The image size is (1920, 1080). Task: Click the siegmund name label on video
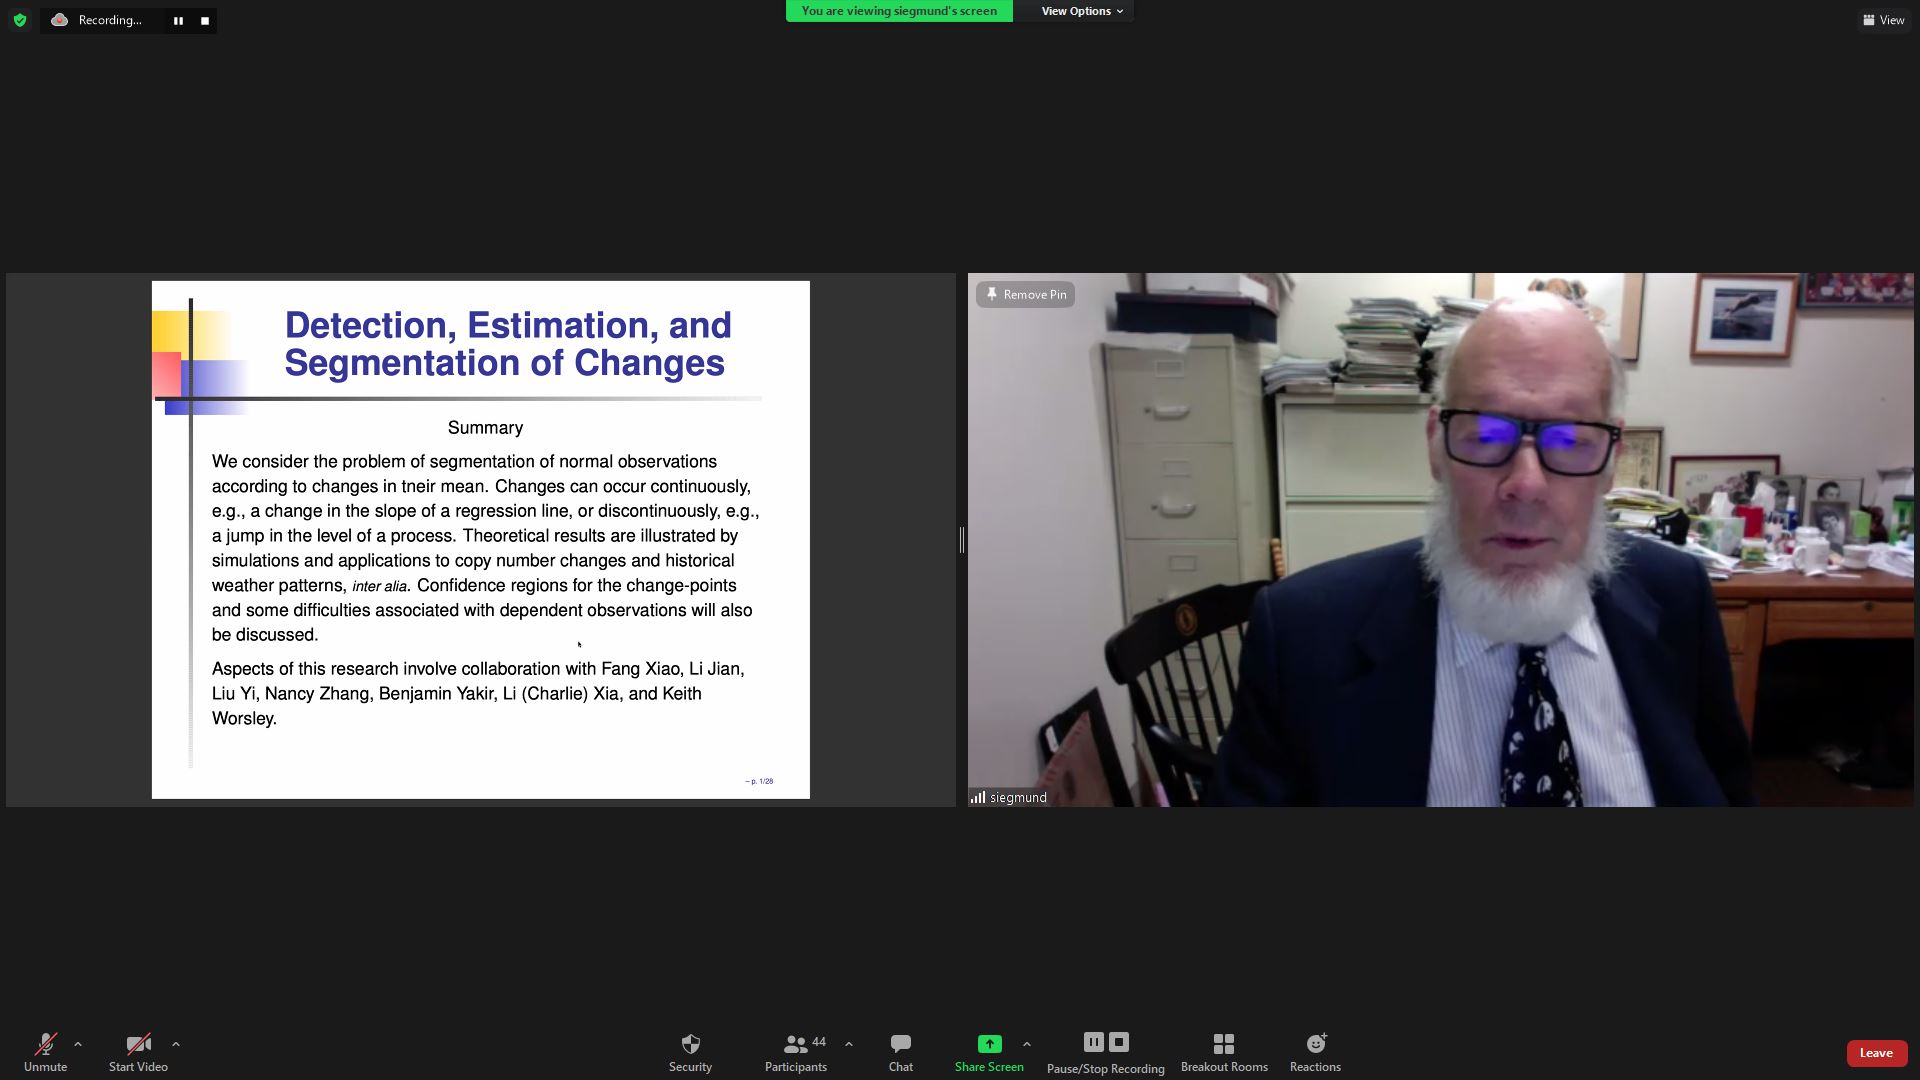(x=1018, y=797)
